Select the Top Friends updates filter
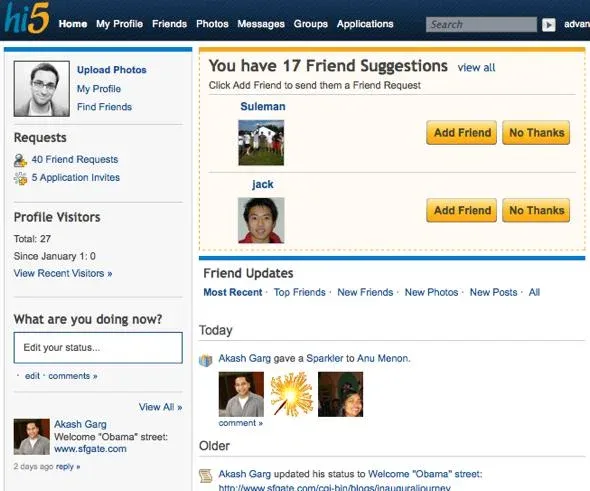 [300, 292]
